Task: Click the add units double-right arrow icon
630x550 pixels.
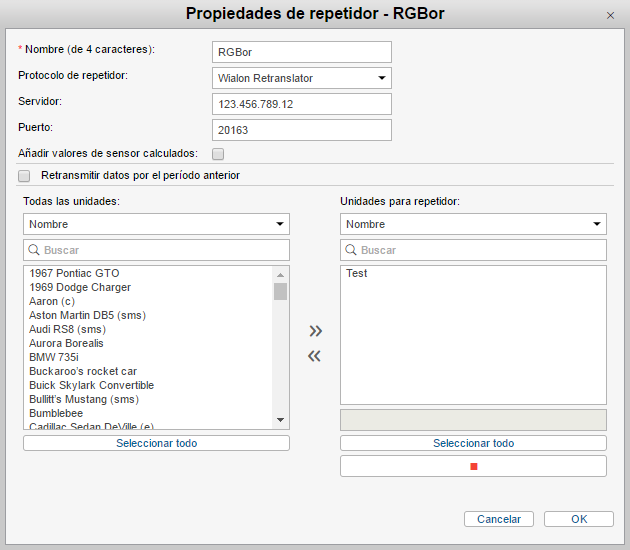Action: [315, 331]
